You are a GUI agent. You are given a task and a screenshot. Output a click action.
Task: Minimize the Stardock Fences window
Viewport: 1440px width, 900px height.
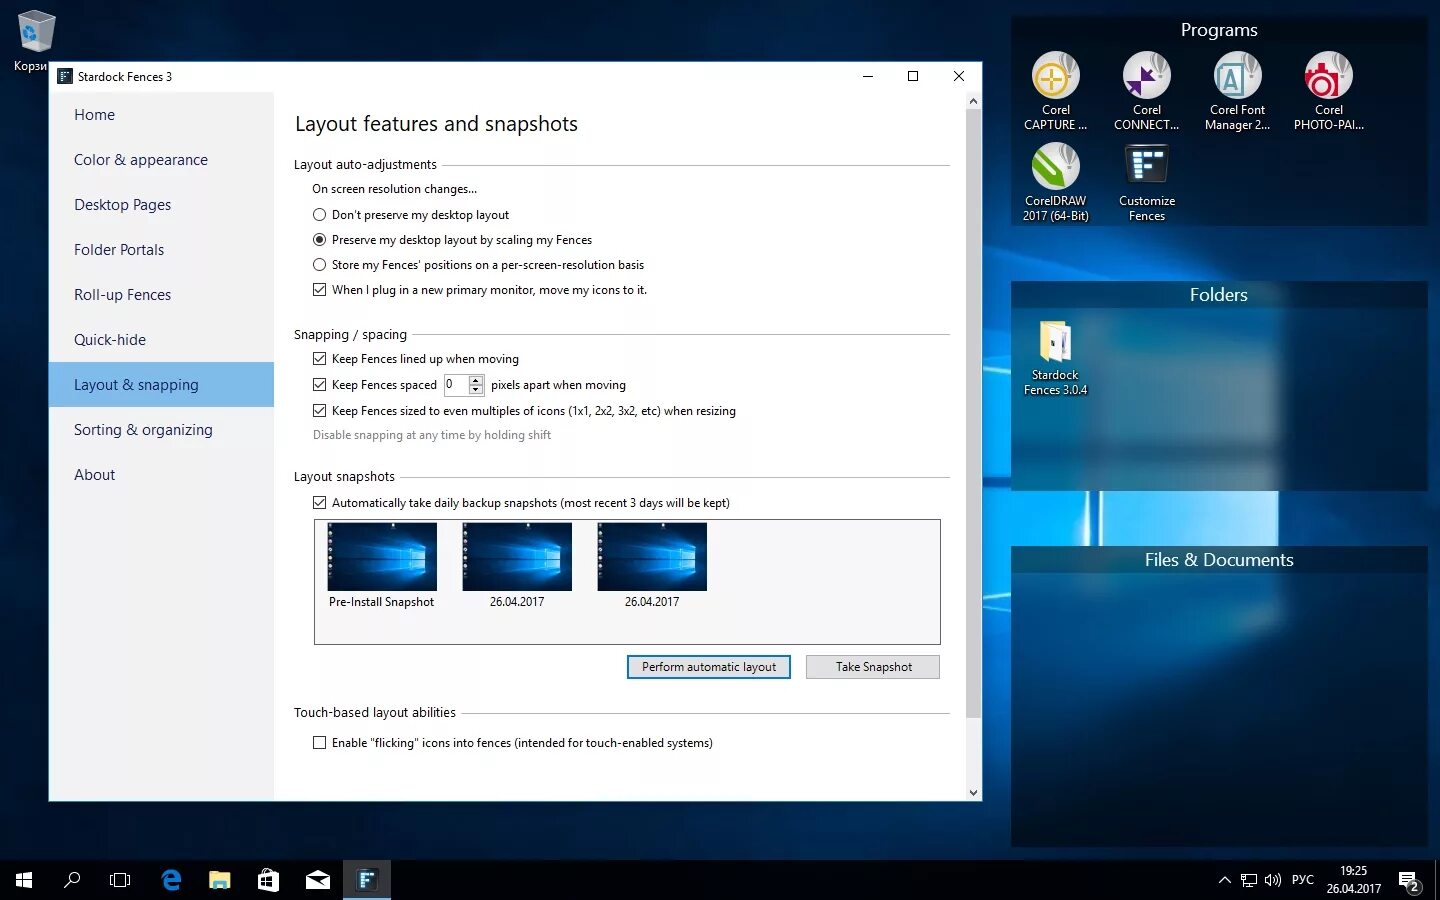coord(868,76)
